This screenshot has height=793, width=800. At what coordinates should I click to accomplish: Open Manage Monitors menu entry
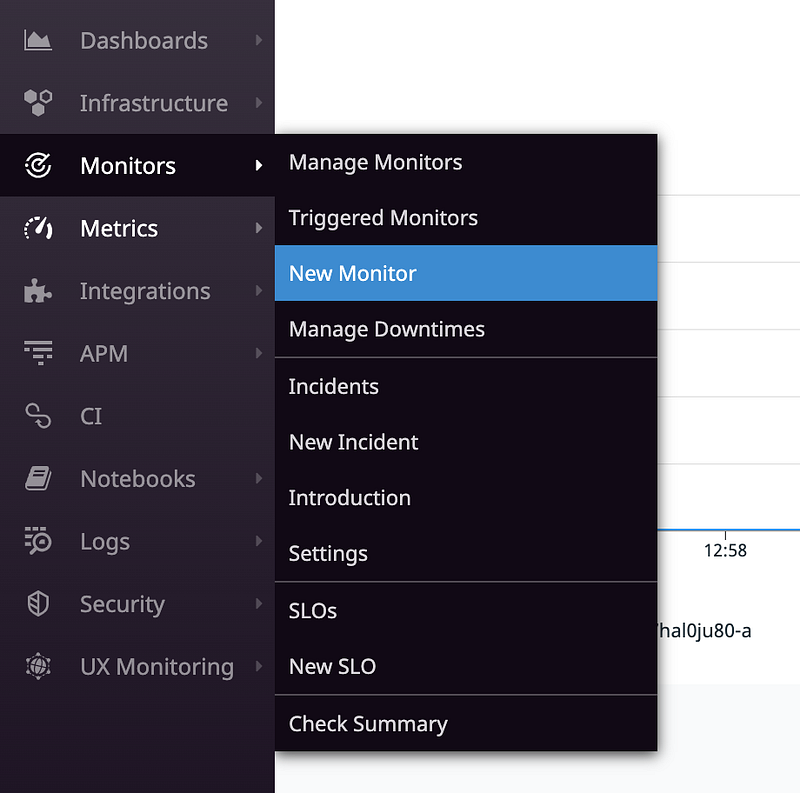pos(375,162)
